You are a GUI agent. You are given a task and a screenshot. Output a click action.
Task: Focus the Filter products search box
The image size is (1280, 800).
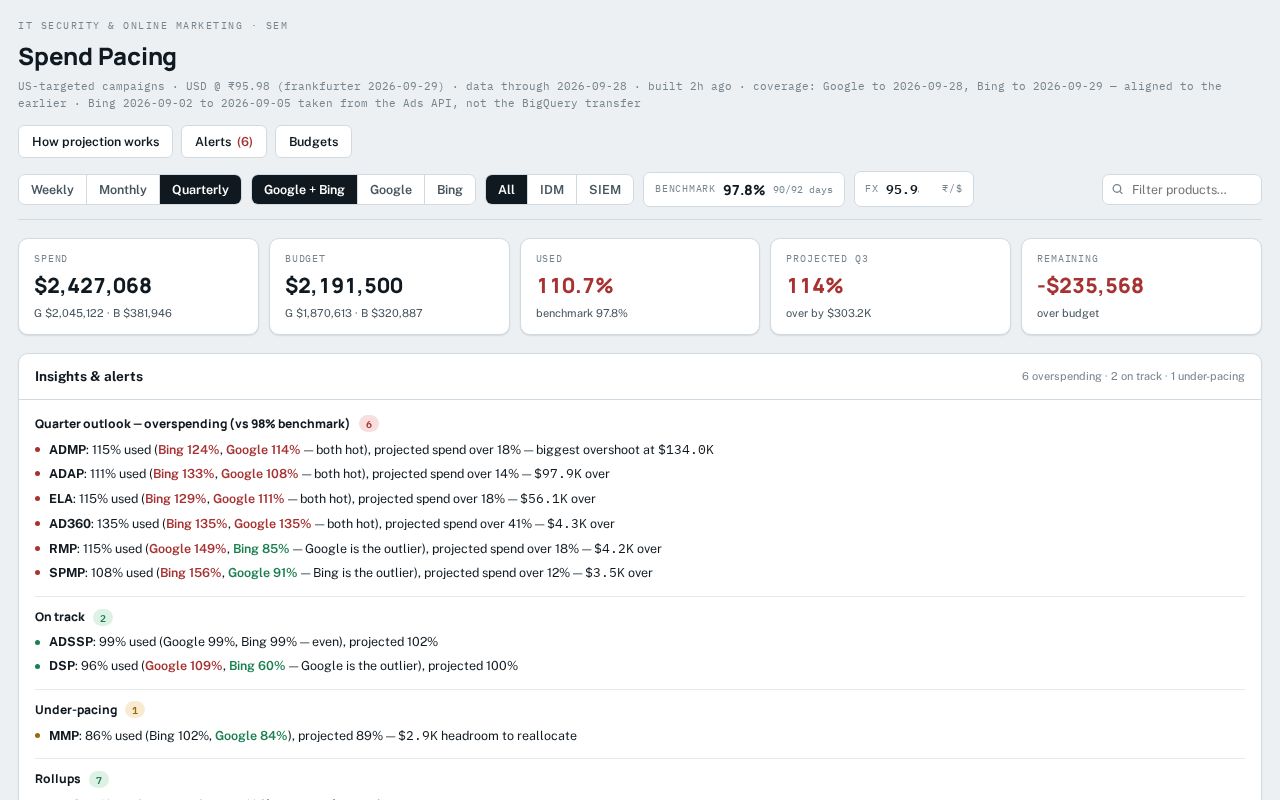pyautogui.click(x=1182, y=189)
